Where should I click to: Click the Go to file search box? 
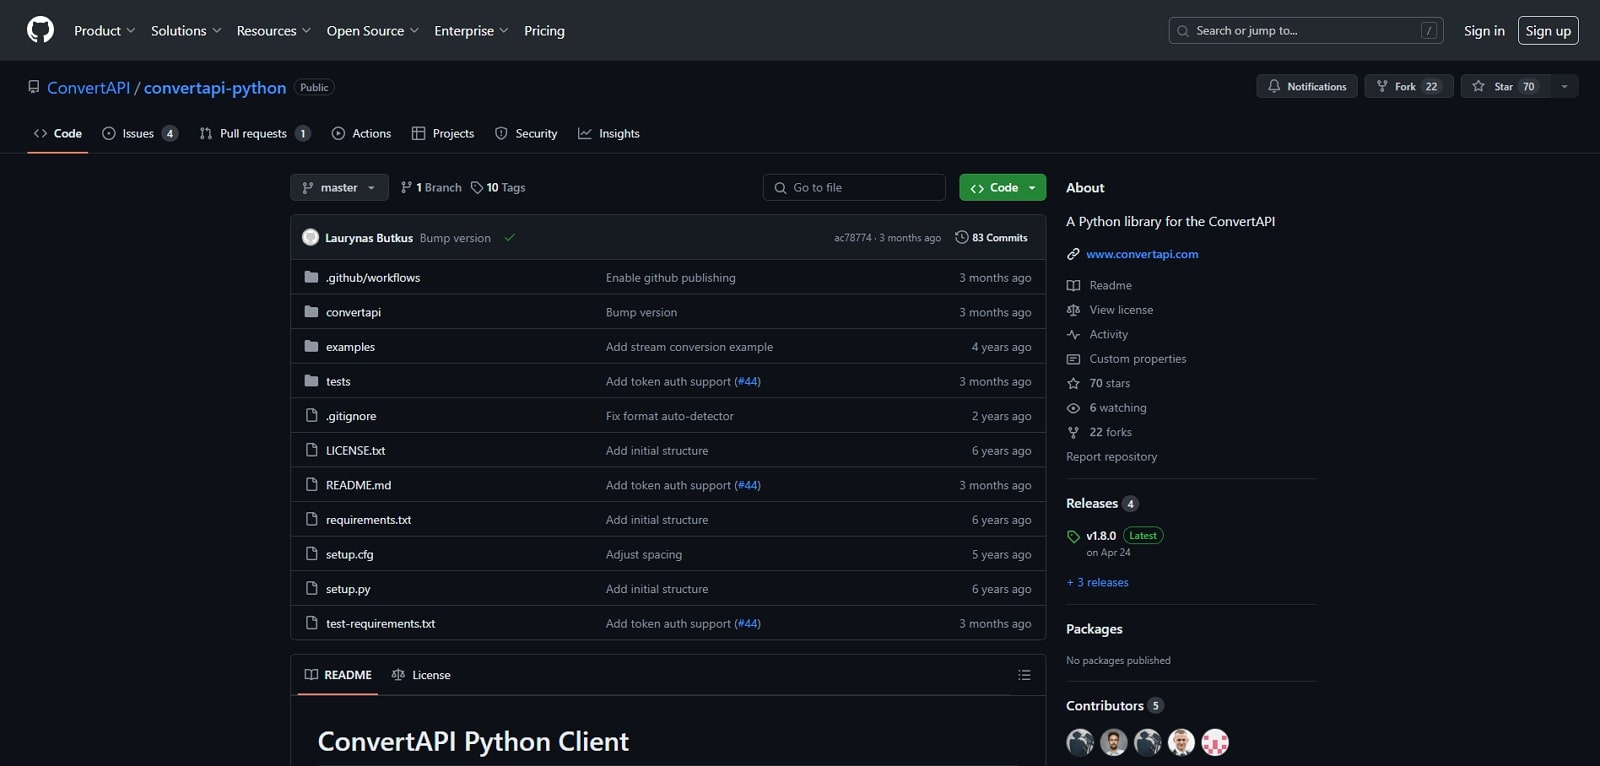tap(854, 188)
